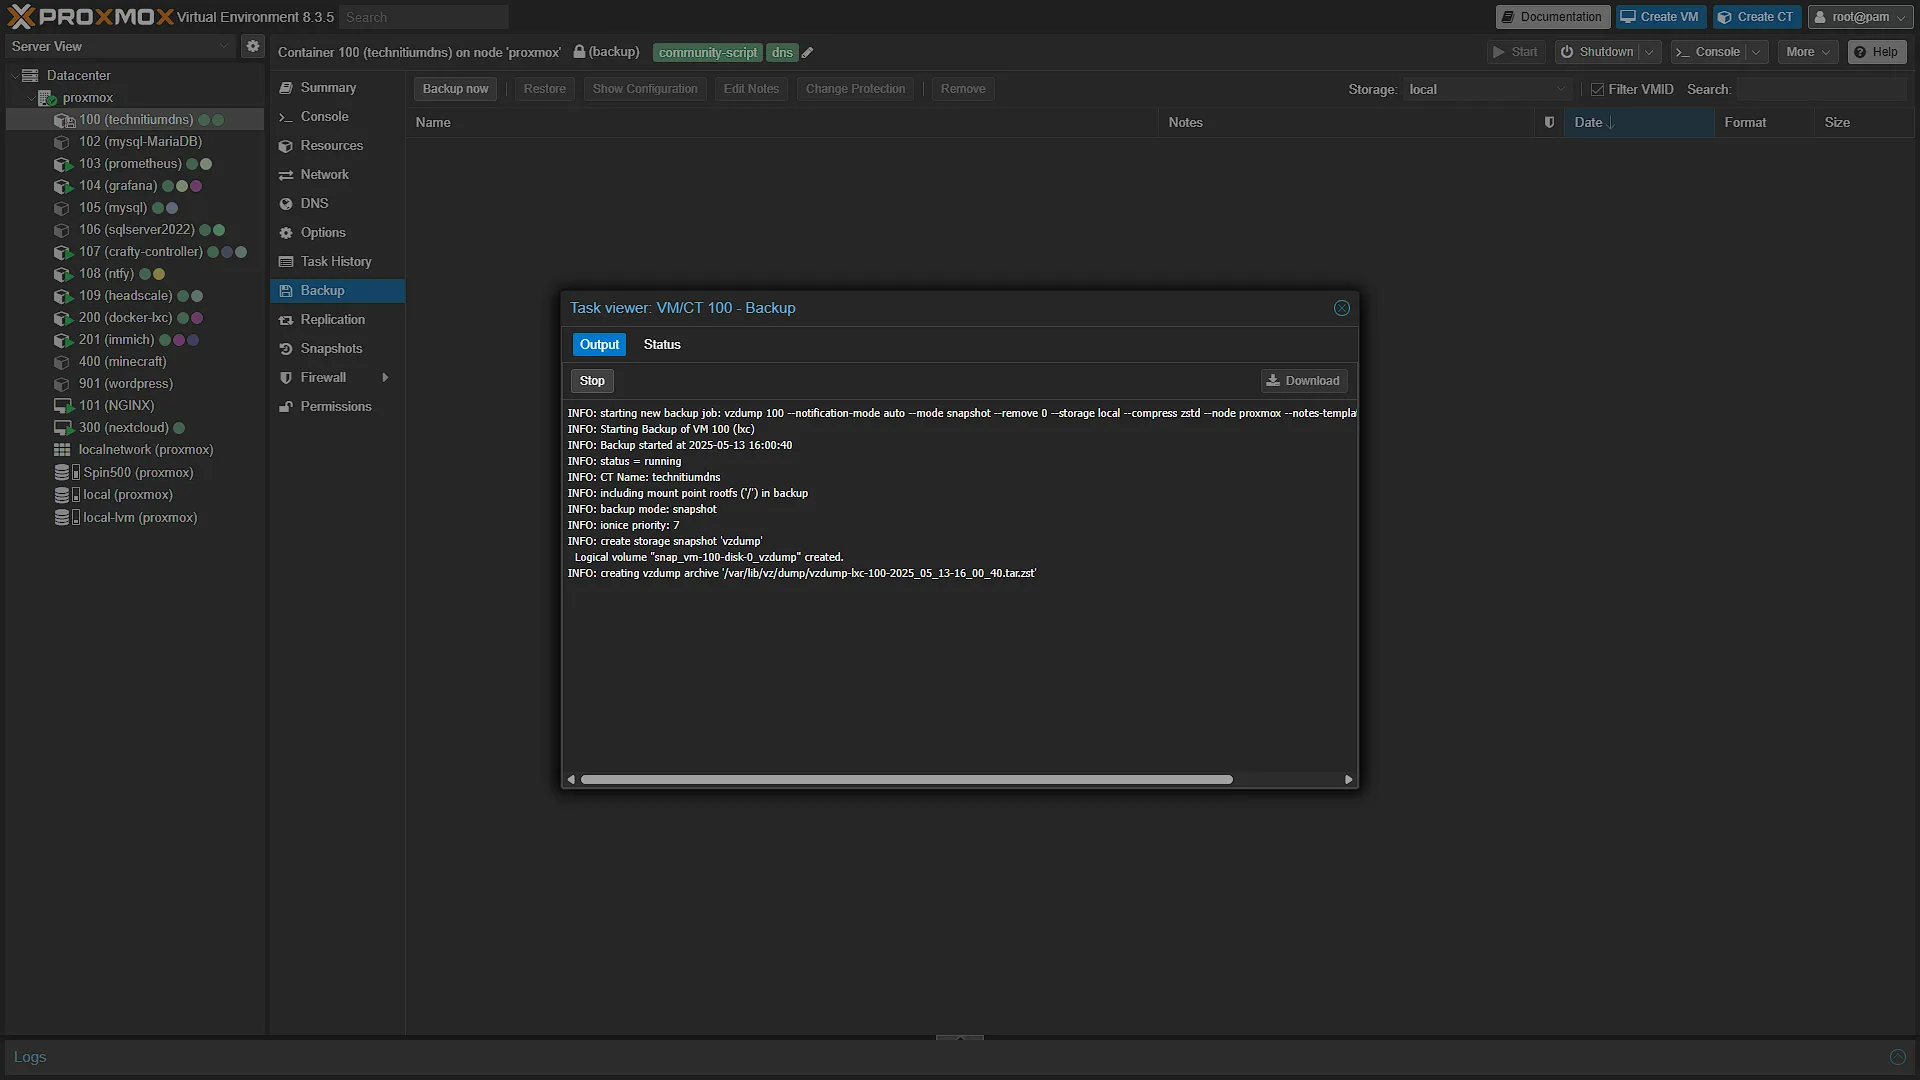
Task: Click the Permissions unlock icon
Action: 286,407
